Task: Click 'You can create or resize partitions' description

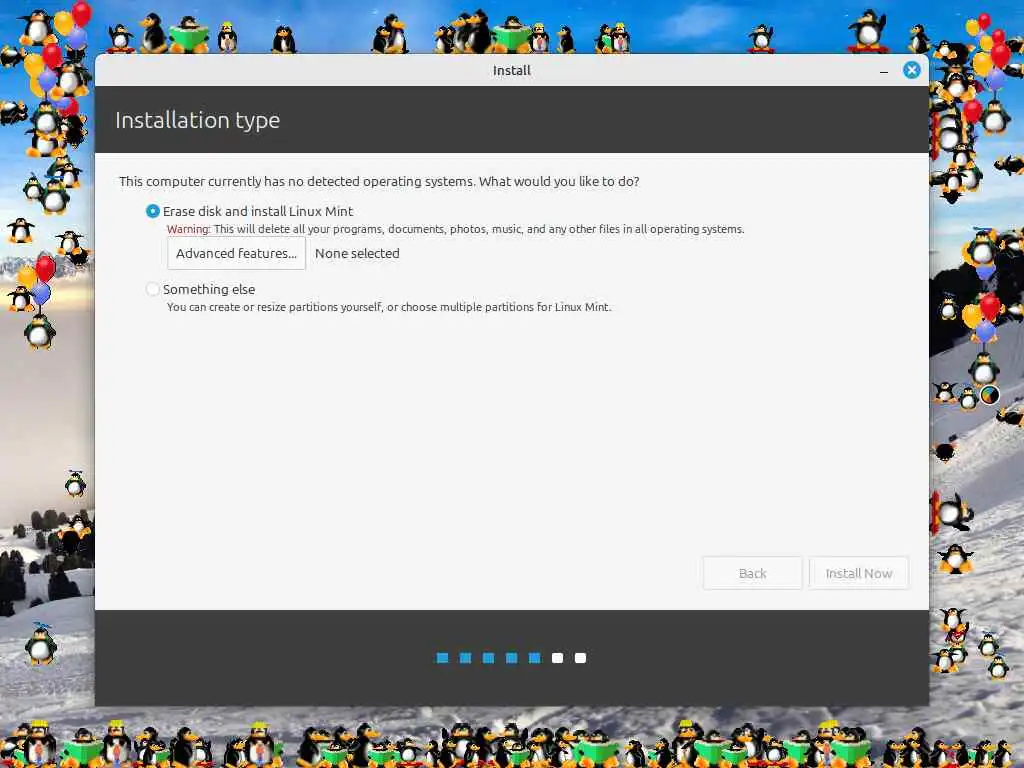Action: [389, 307]
